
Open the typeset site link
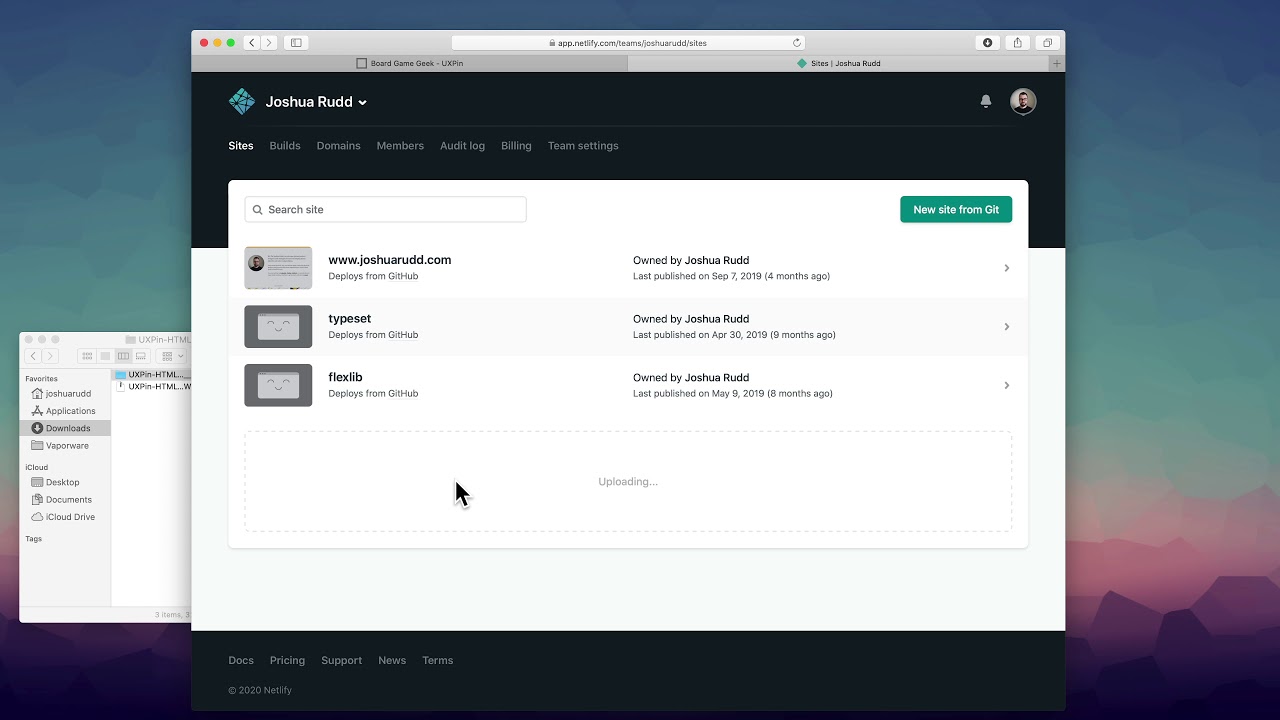tap(350, 319)
